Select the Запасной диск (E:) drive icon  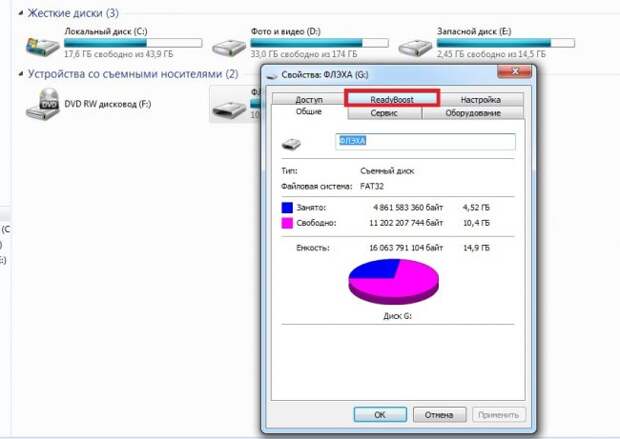[x=415, y=47]
